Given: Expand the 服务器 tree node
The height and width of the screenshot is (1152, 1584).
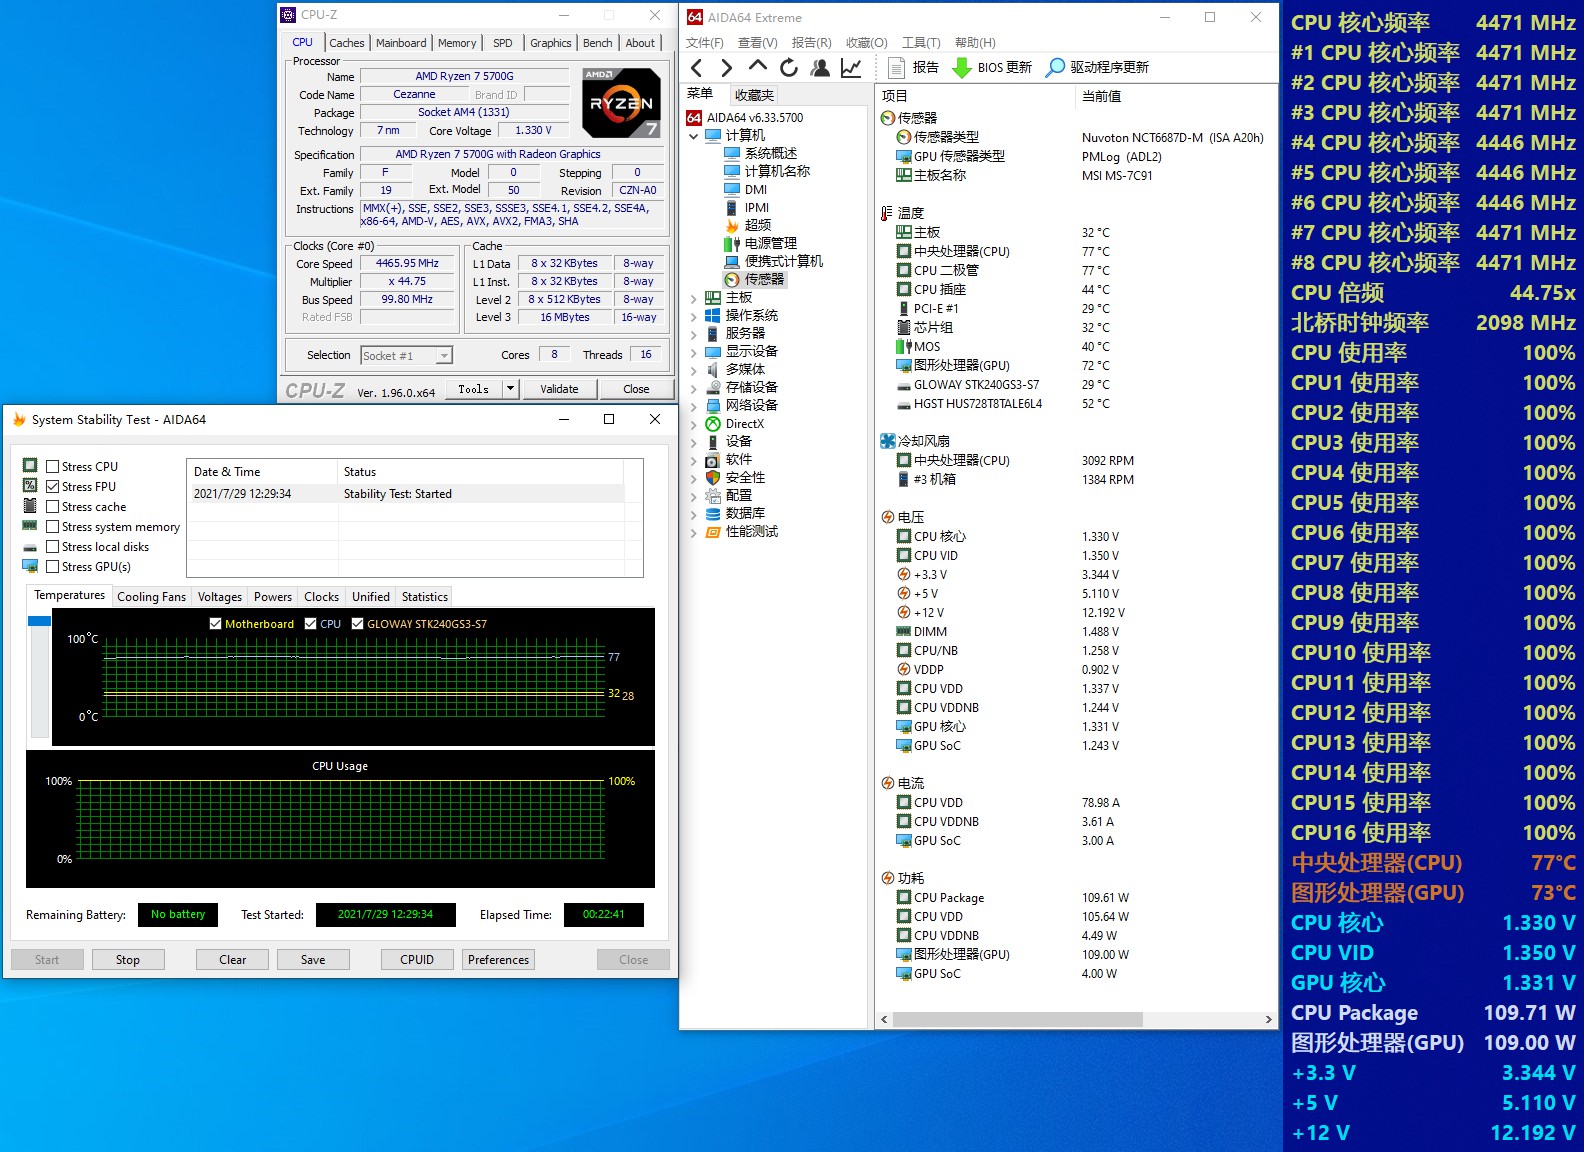Looking at the screenshot, I should pyautogui.click(x=694, y=334).
